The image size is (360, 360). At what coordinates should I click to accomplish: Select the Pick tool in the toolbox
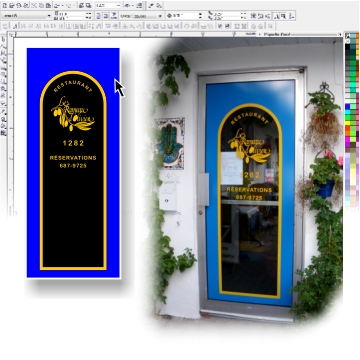click(3, 39)
